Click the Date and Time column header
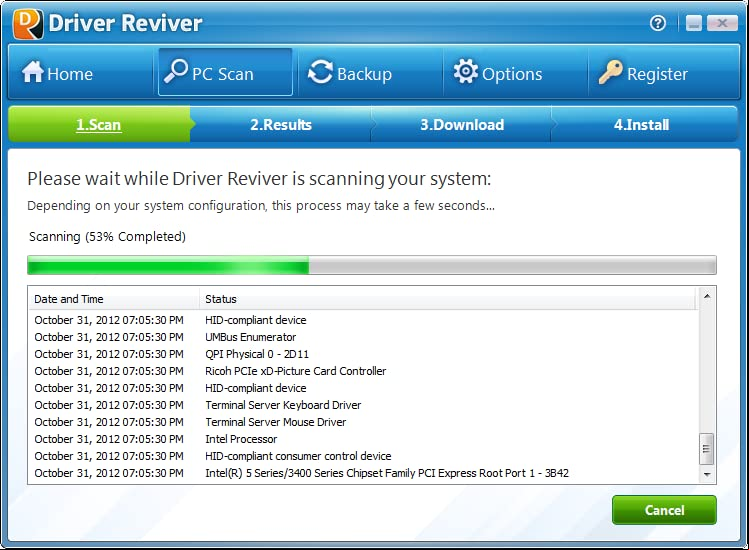 pyautogui.click(x=113, y=299)
